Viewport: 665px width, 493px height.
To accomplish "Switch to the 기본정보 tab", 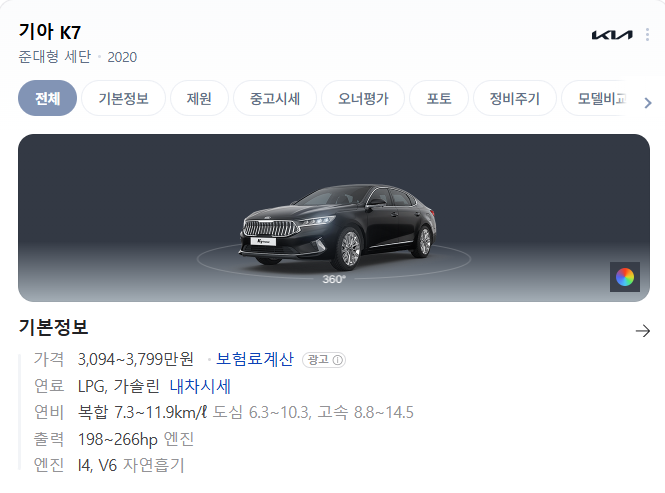I will point(123,98).
